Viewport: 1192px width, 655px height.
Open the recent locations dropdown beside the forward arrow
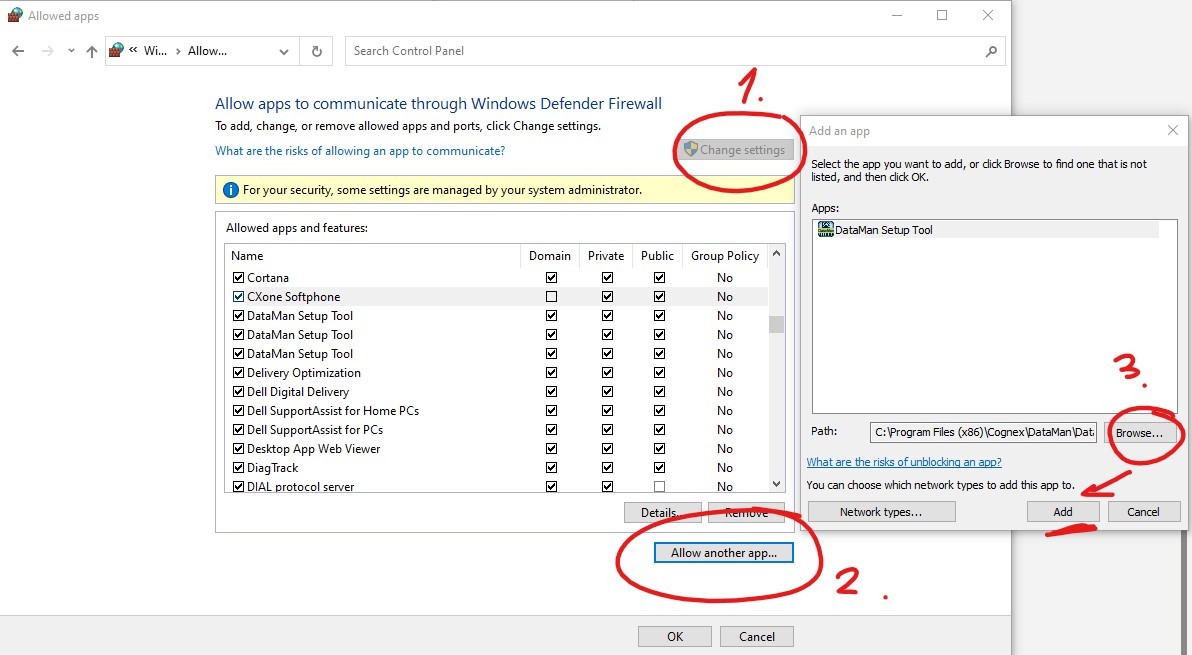(x=69, y=50)
